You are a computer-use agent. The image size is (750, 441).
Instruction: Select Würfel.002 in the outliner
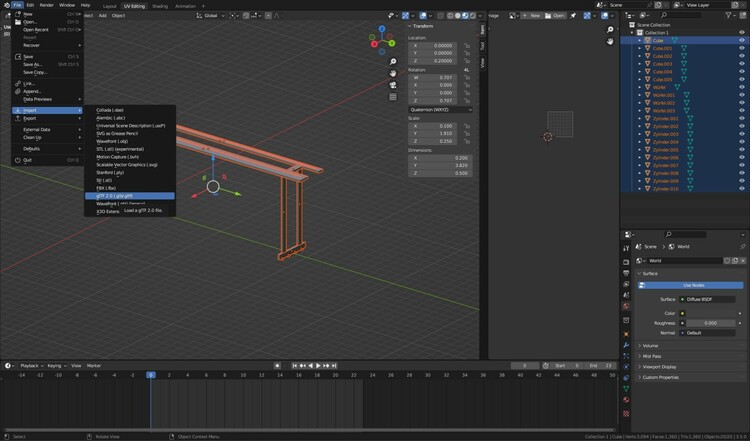coord(664,102)
